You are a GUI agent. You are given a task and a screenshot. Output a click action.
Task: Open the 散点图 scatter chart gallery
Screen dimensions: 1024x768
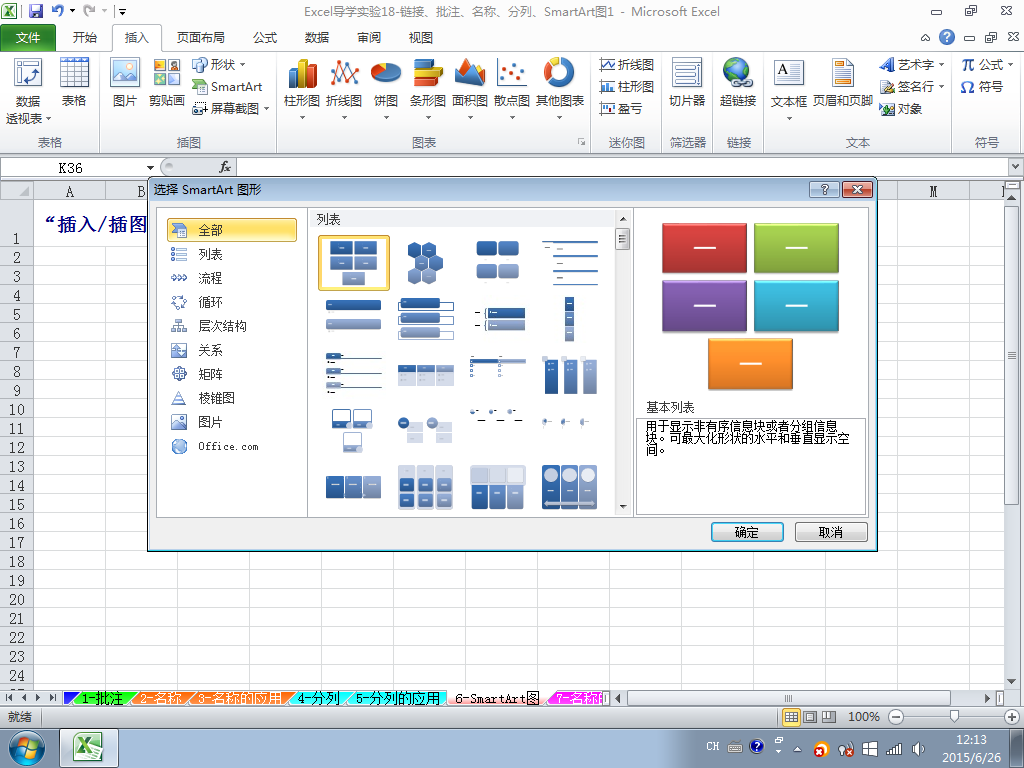tap(512, 89)
